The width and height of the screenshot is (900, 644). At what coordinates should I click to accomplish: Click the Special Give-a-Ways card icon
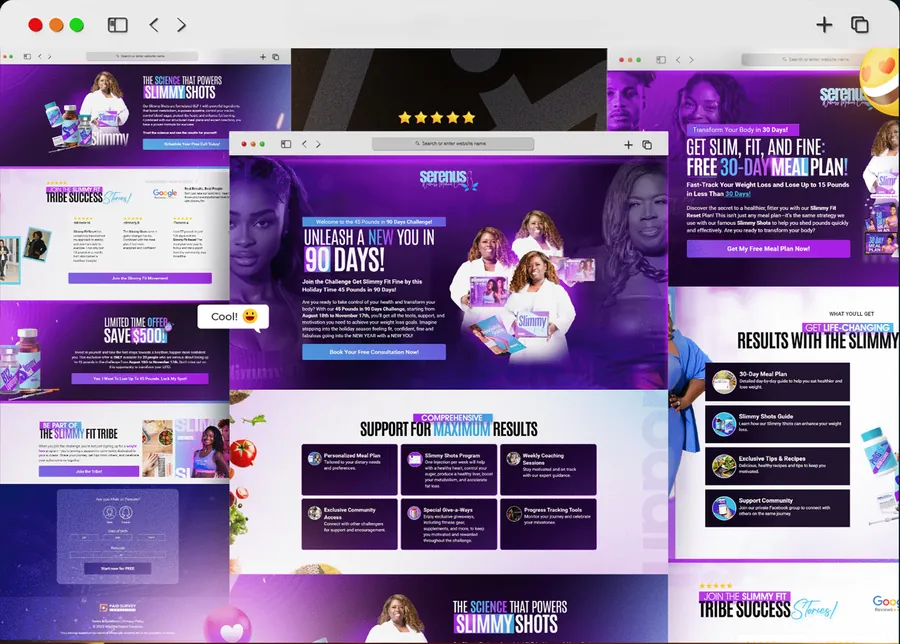[x=414, y=513]
